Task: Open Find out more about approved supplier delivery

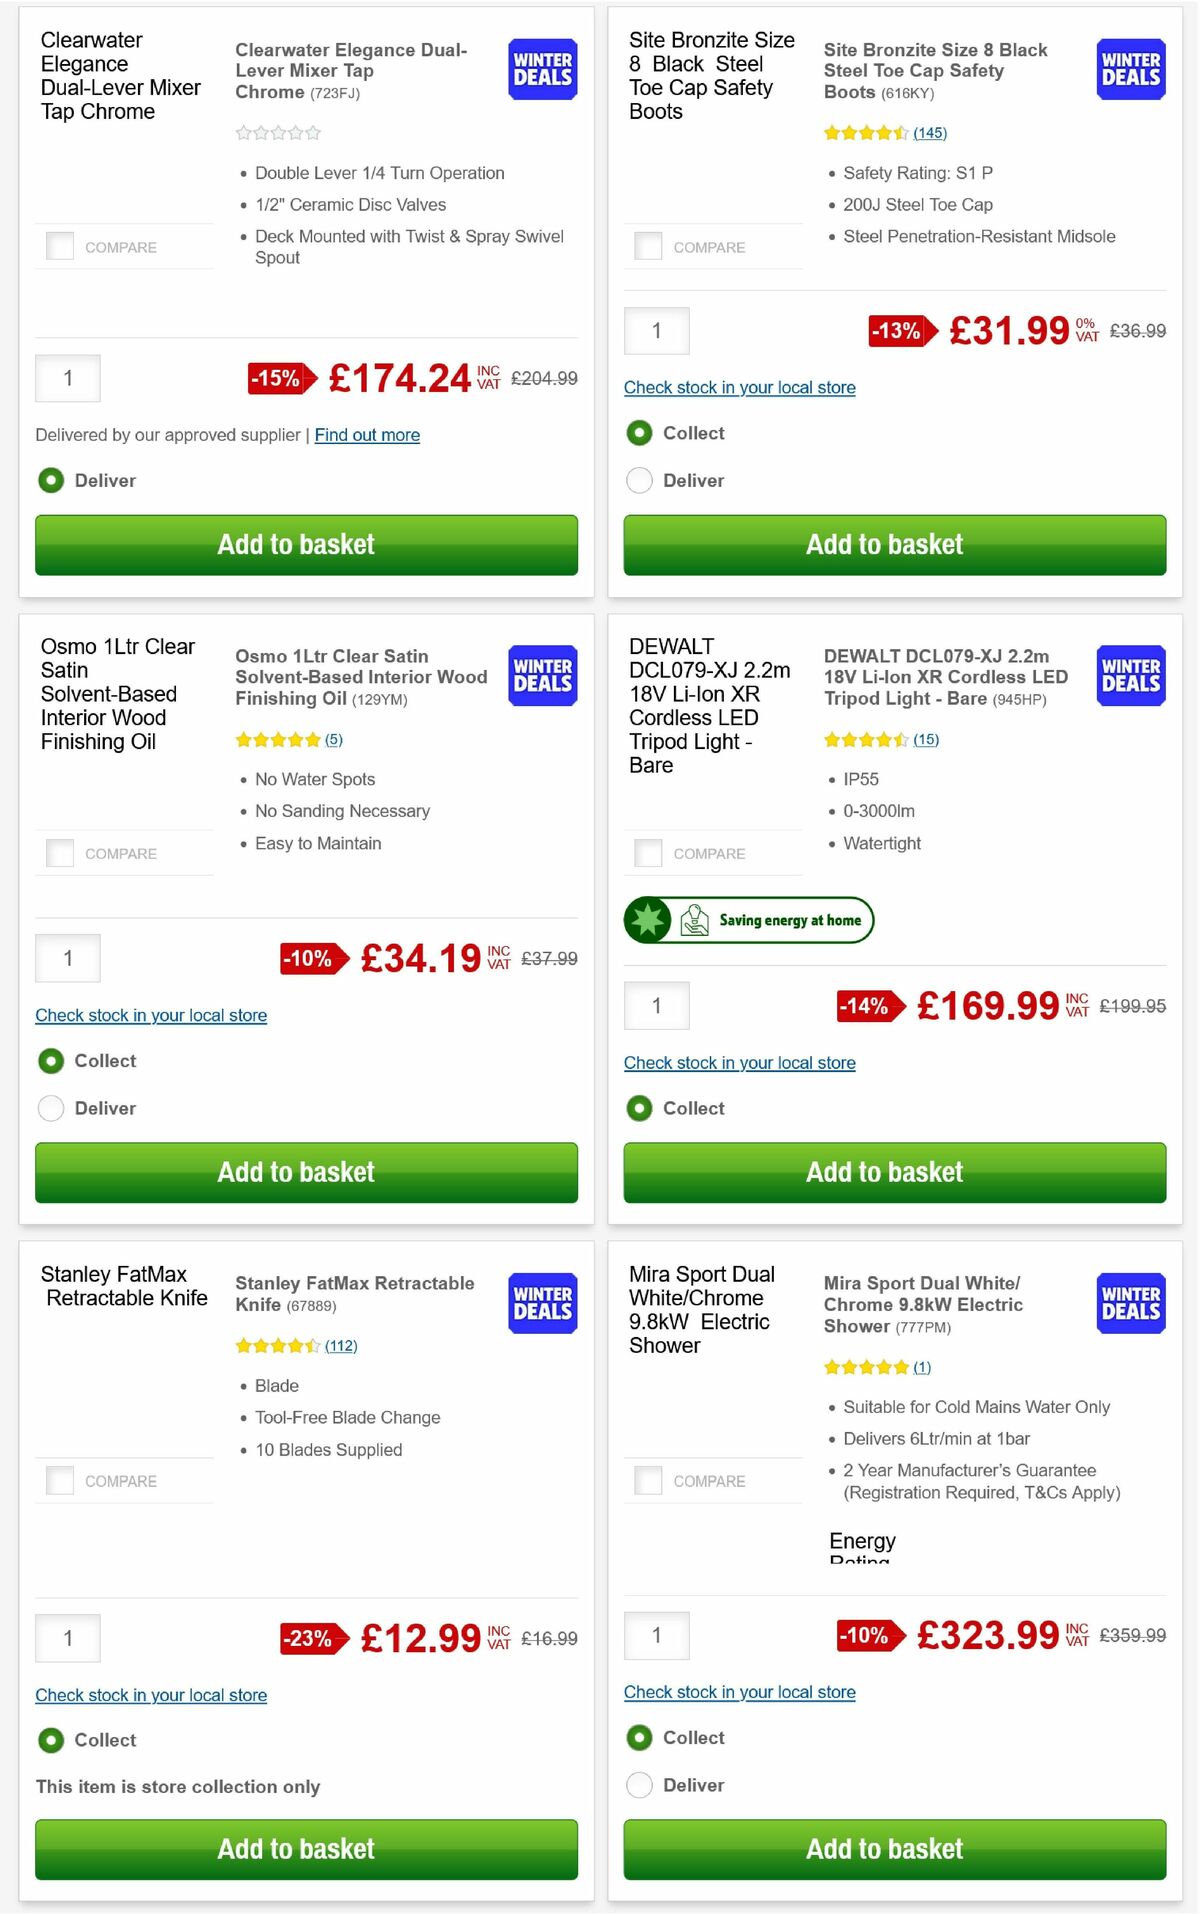Action: click(x=366, y=435)
